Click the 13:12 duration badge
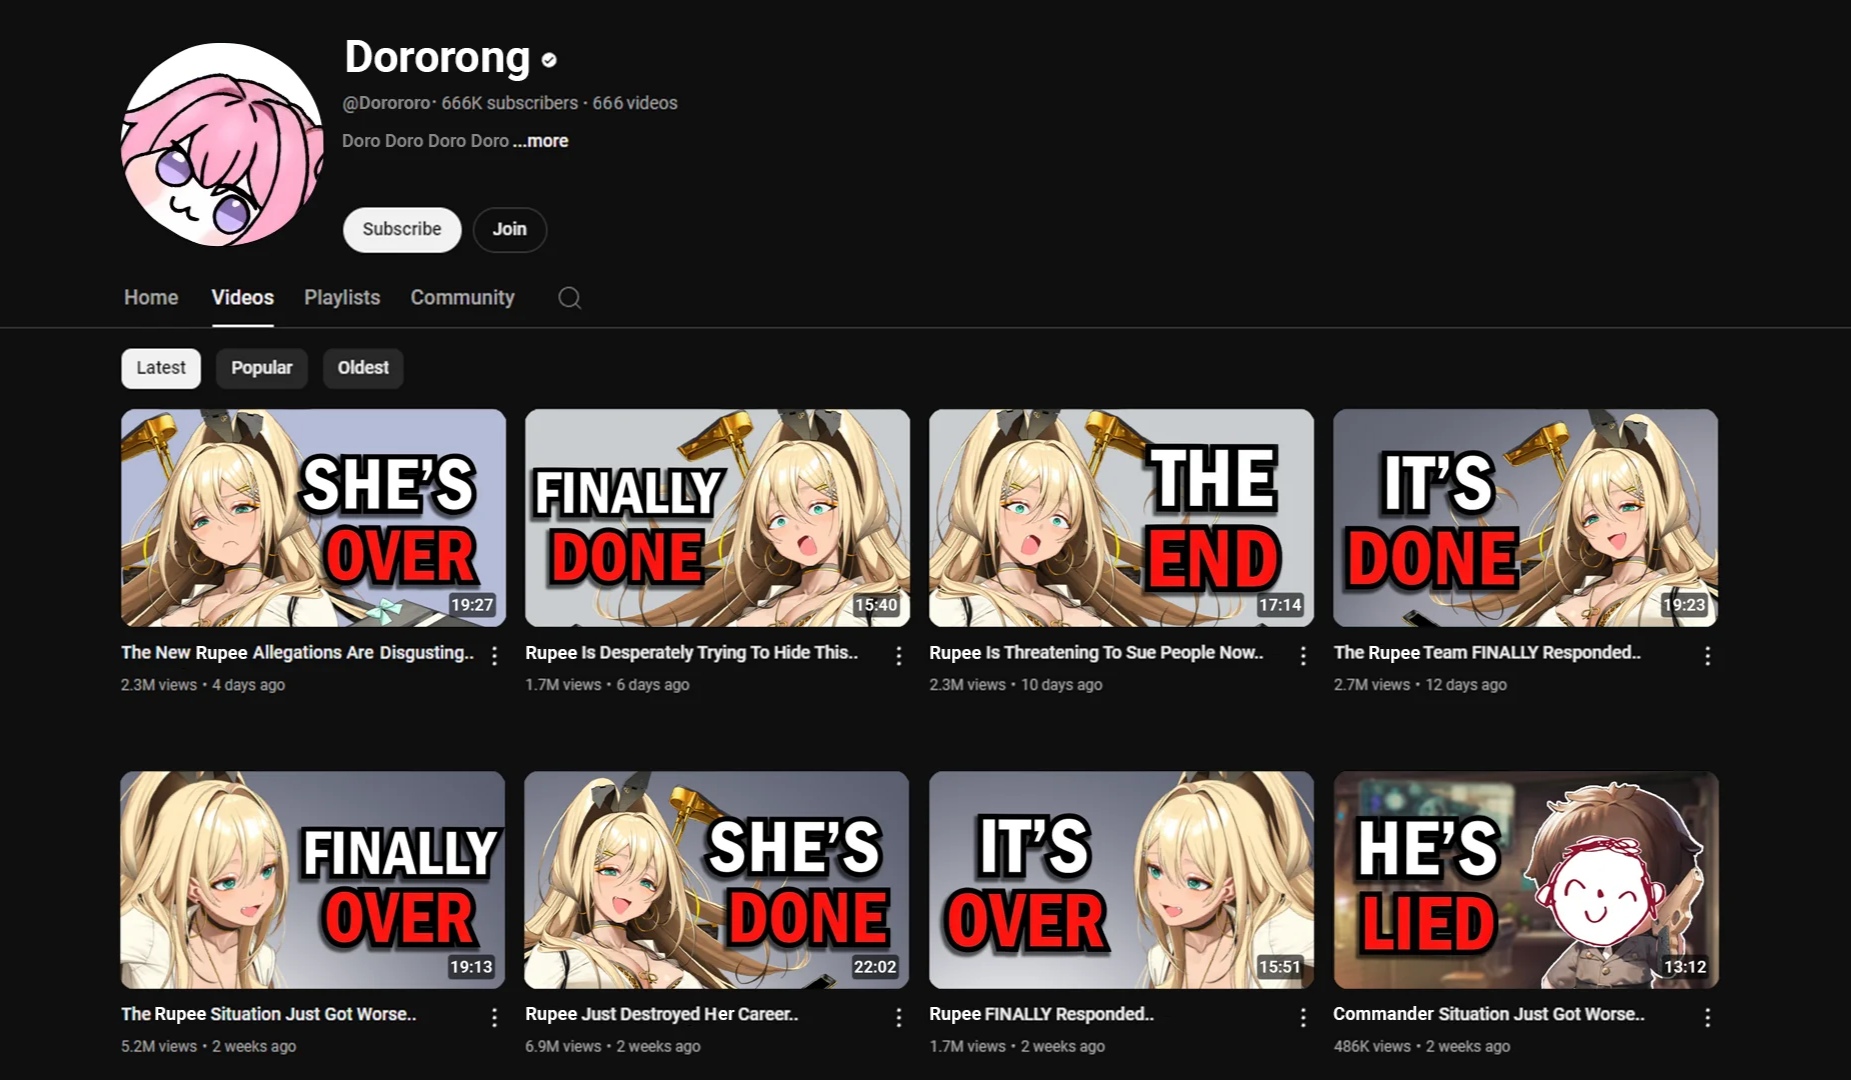This screenshot has height=1080, width=1851. pos(1685,967)
